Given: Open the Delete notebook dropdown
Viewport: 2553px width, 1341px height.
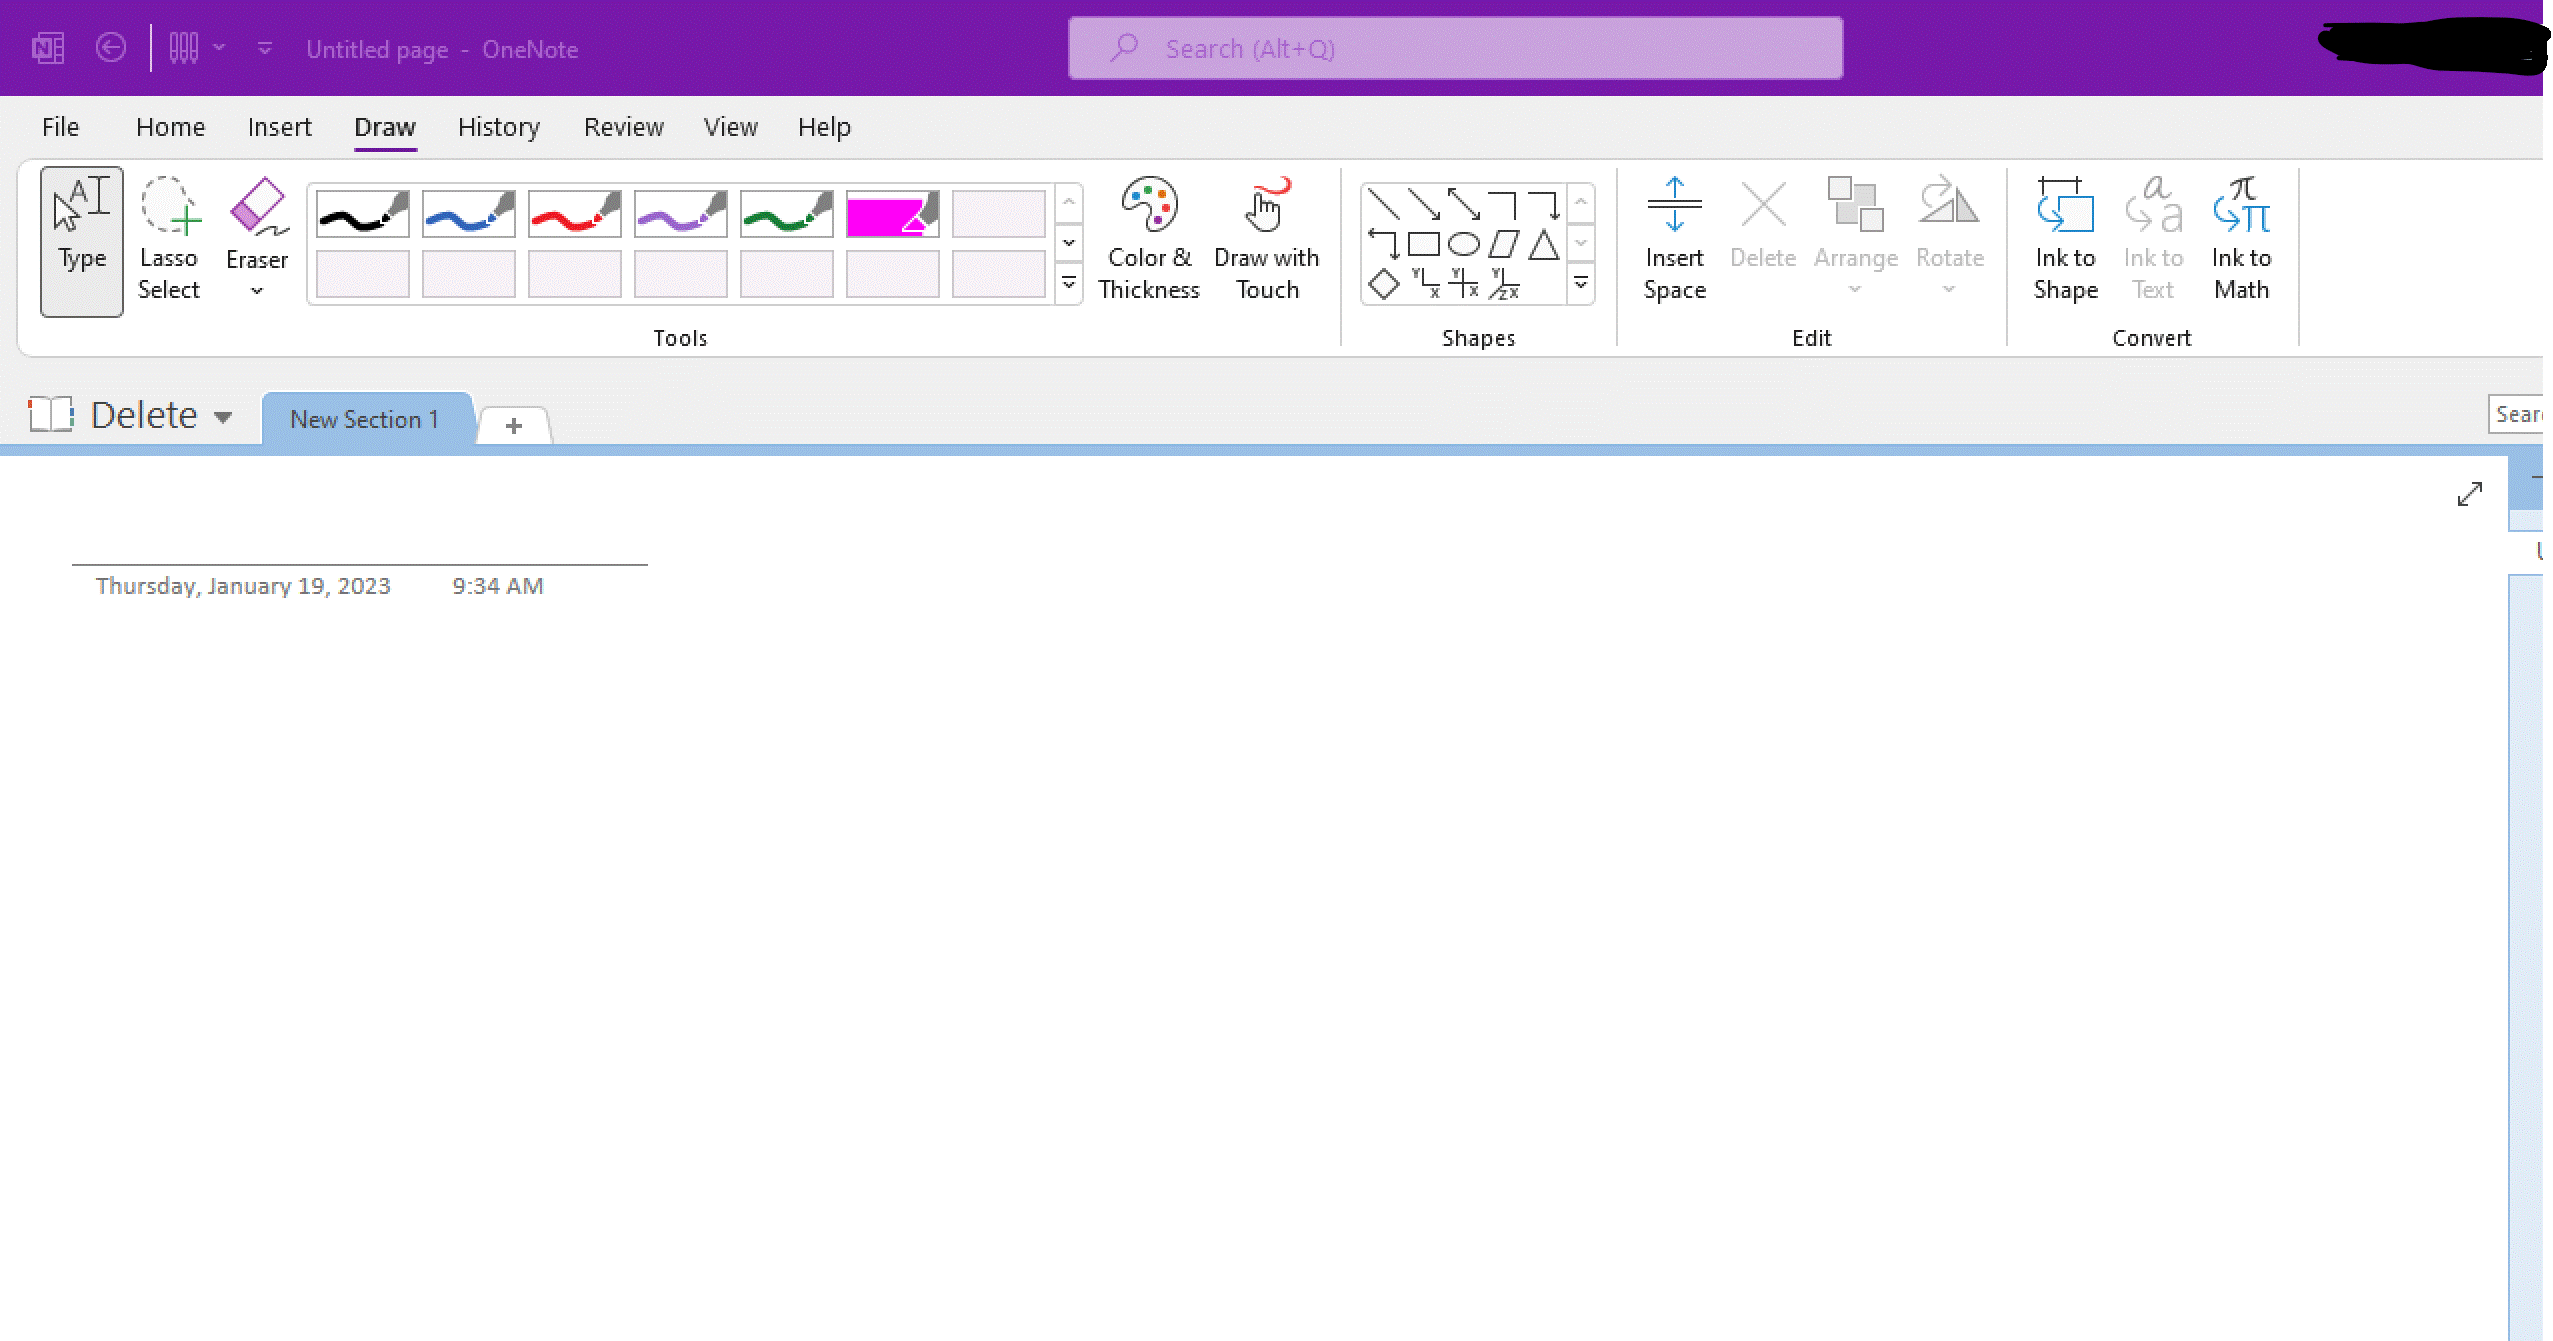Looking at the screenshot, I should click(x=223, y=417).
